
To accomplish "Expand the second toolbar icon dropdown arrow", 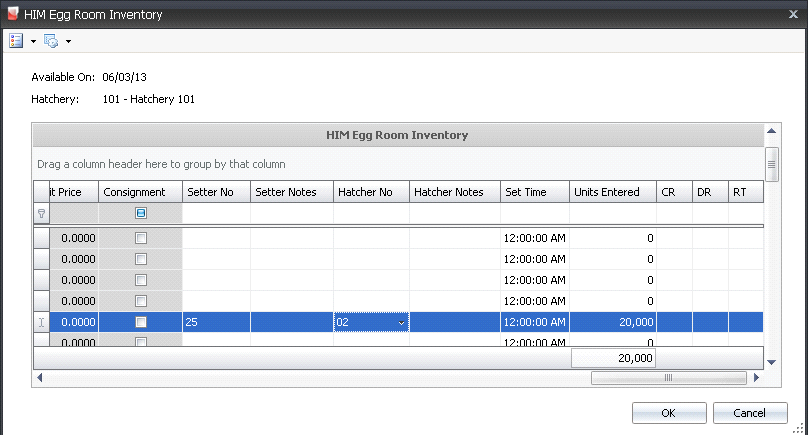I will [x=69, y=42].
